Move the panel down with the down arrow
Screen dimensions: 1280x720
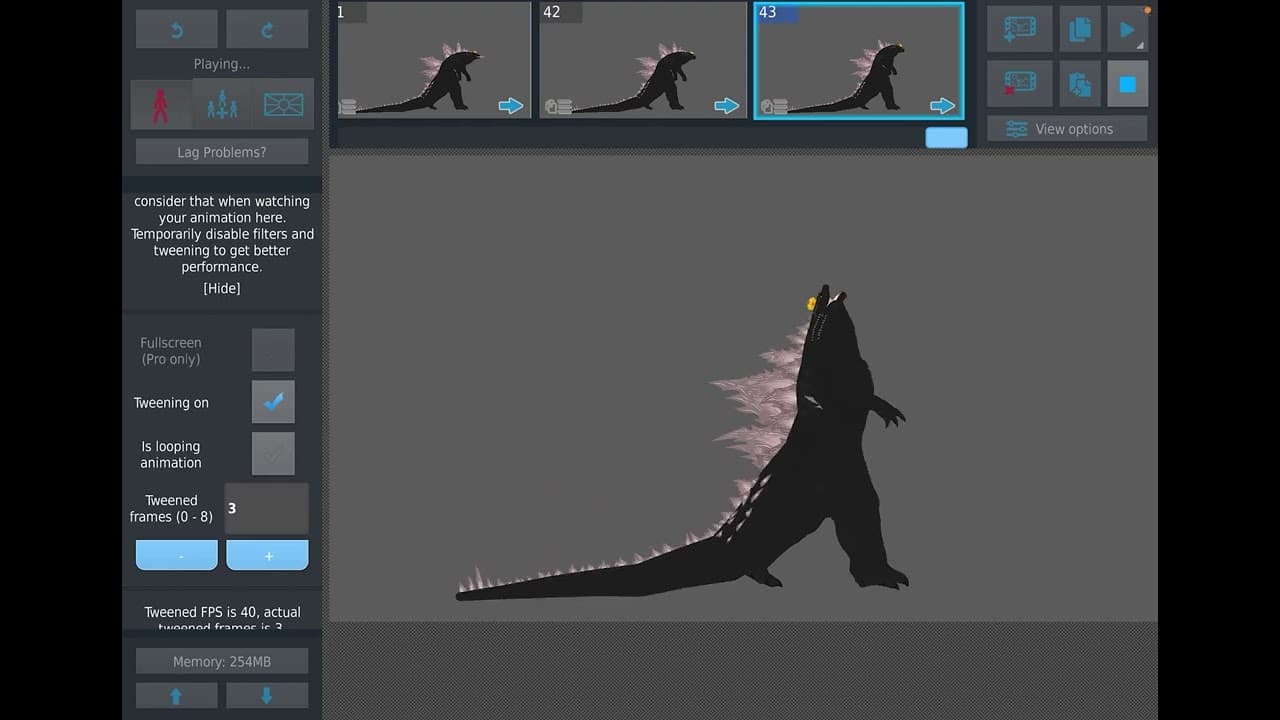(x=267, y=696)
